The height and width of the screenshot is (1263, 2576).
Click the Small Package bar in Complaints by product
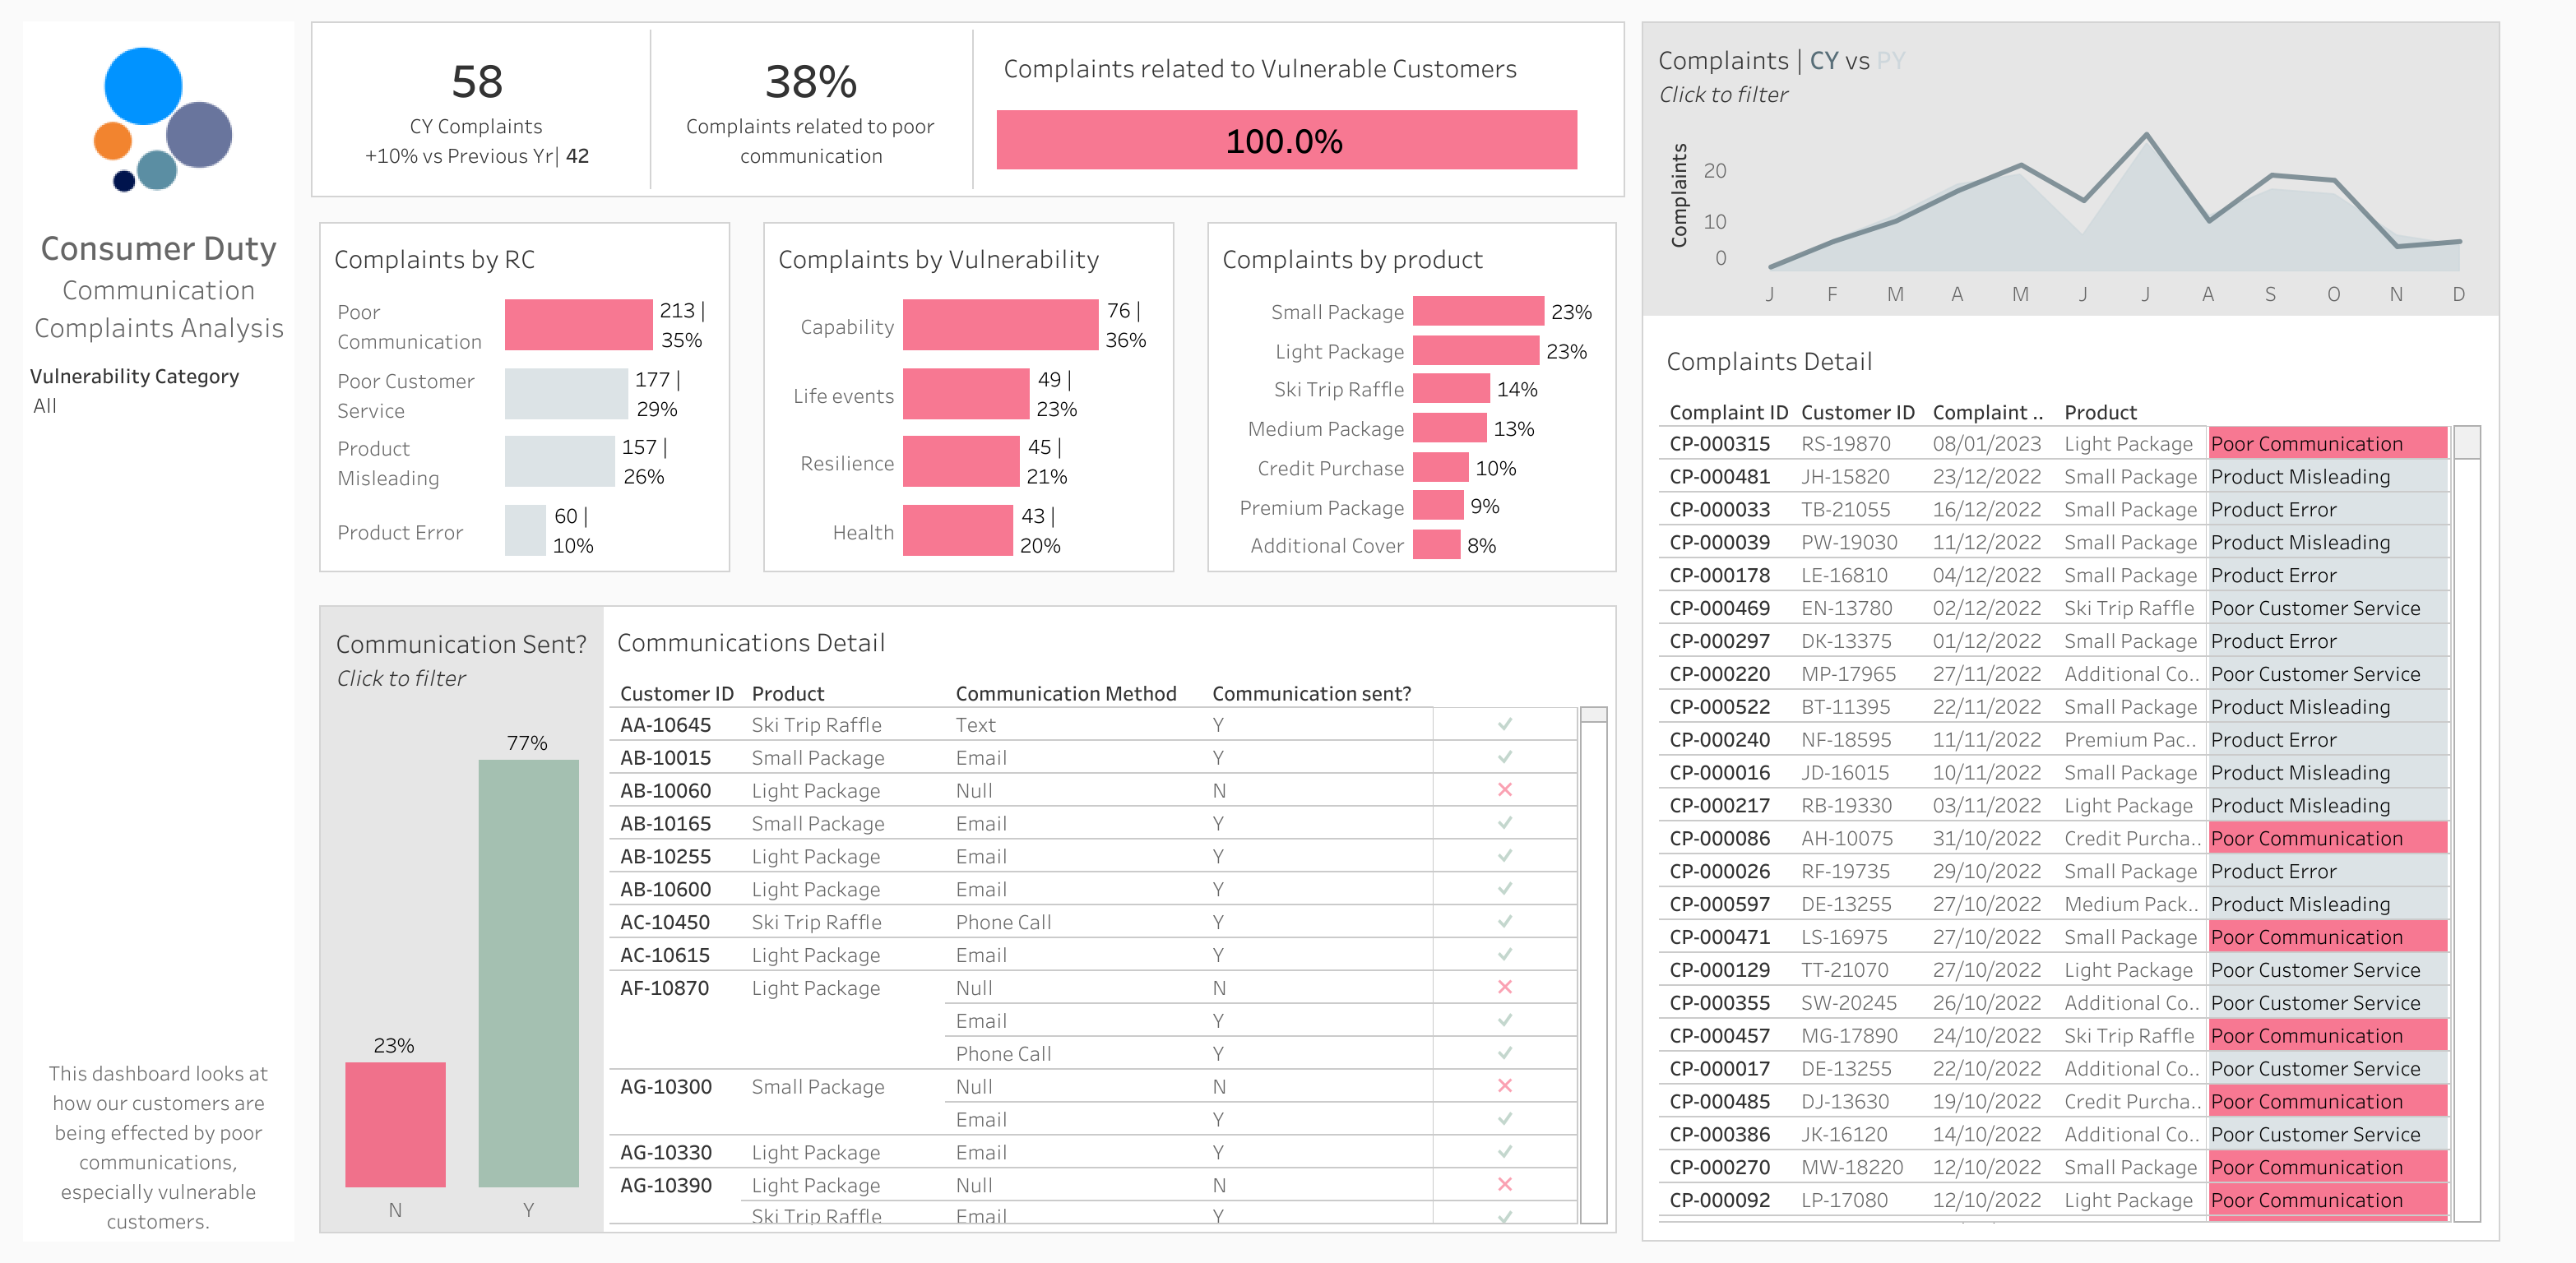click(x=1478, y=311)
